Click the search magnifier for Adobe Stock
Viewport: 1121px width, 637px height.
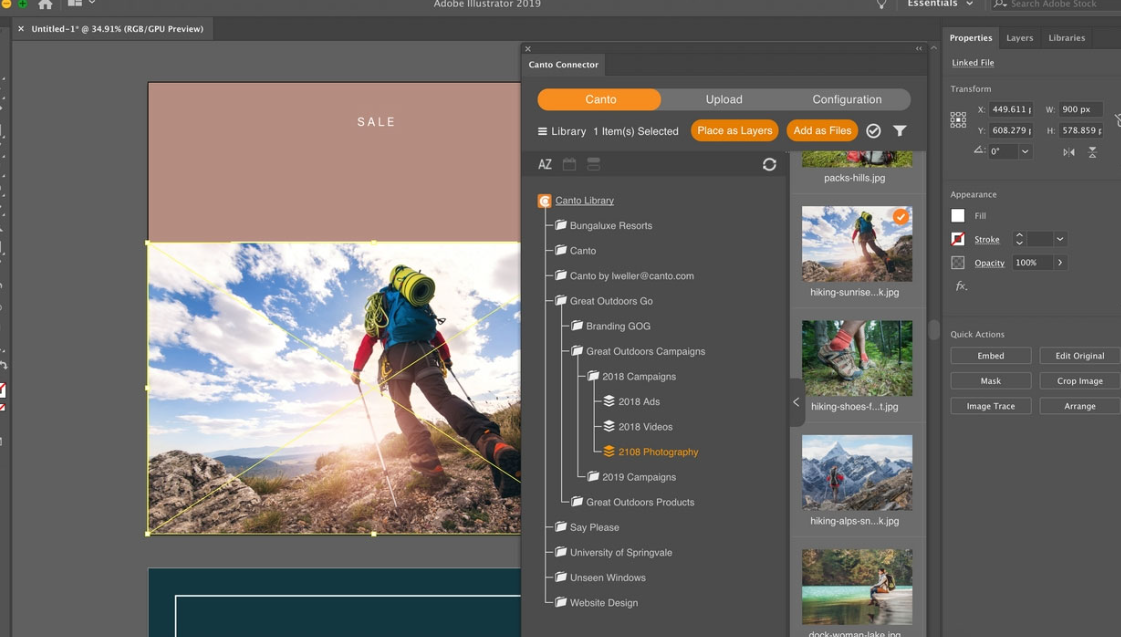999,4
